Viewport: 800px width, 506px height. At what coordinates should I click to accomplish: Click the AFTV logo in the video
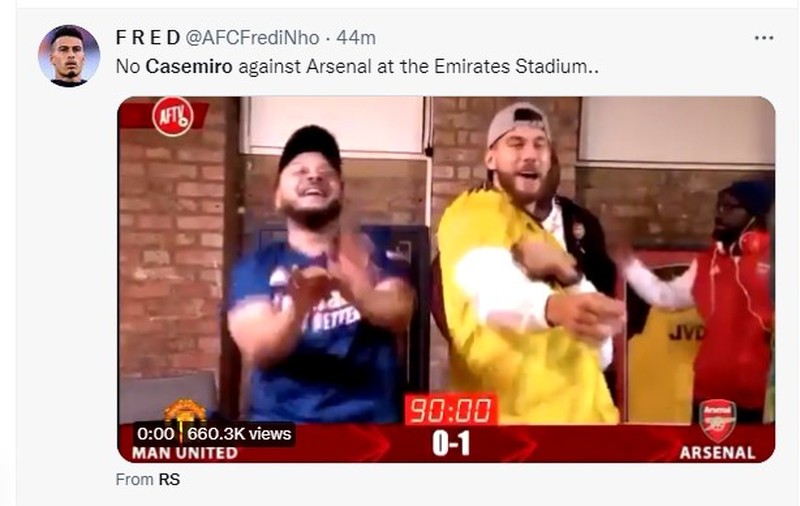tap(172, 117)
